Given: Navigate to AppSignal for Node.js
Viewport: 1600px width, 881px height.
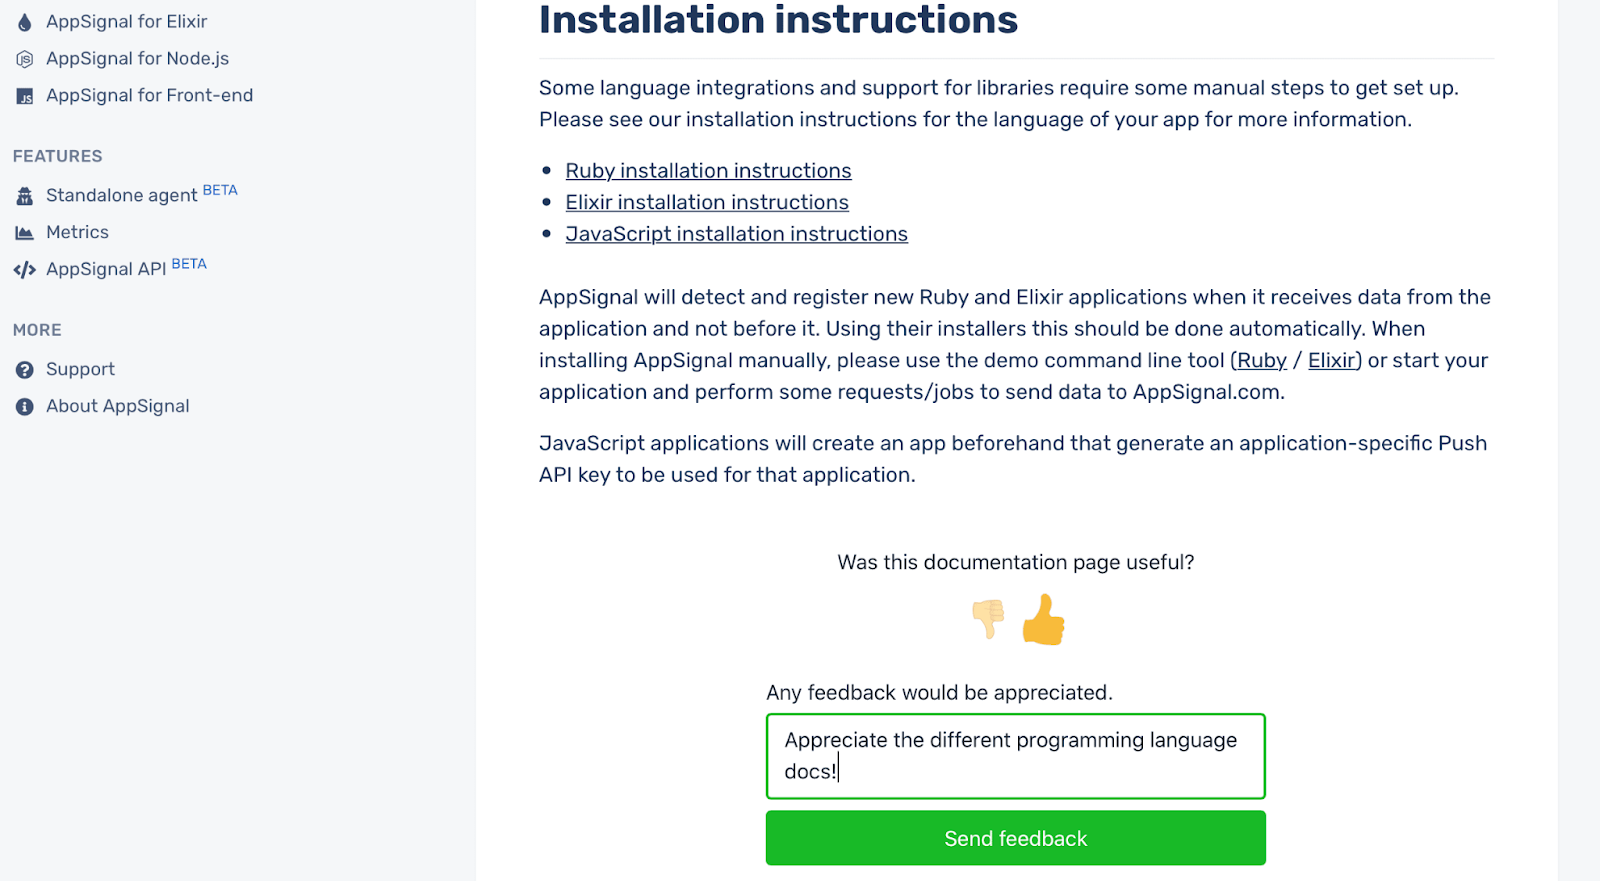Looking at the screenshot, I should [136, 58].
